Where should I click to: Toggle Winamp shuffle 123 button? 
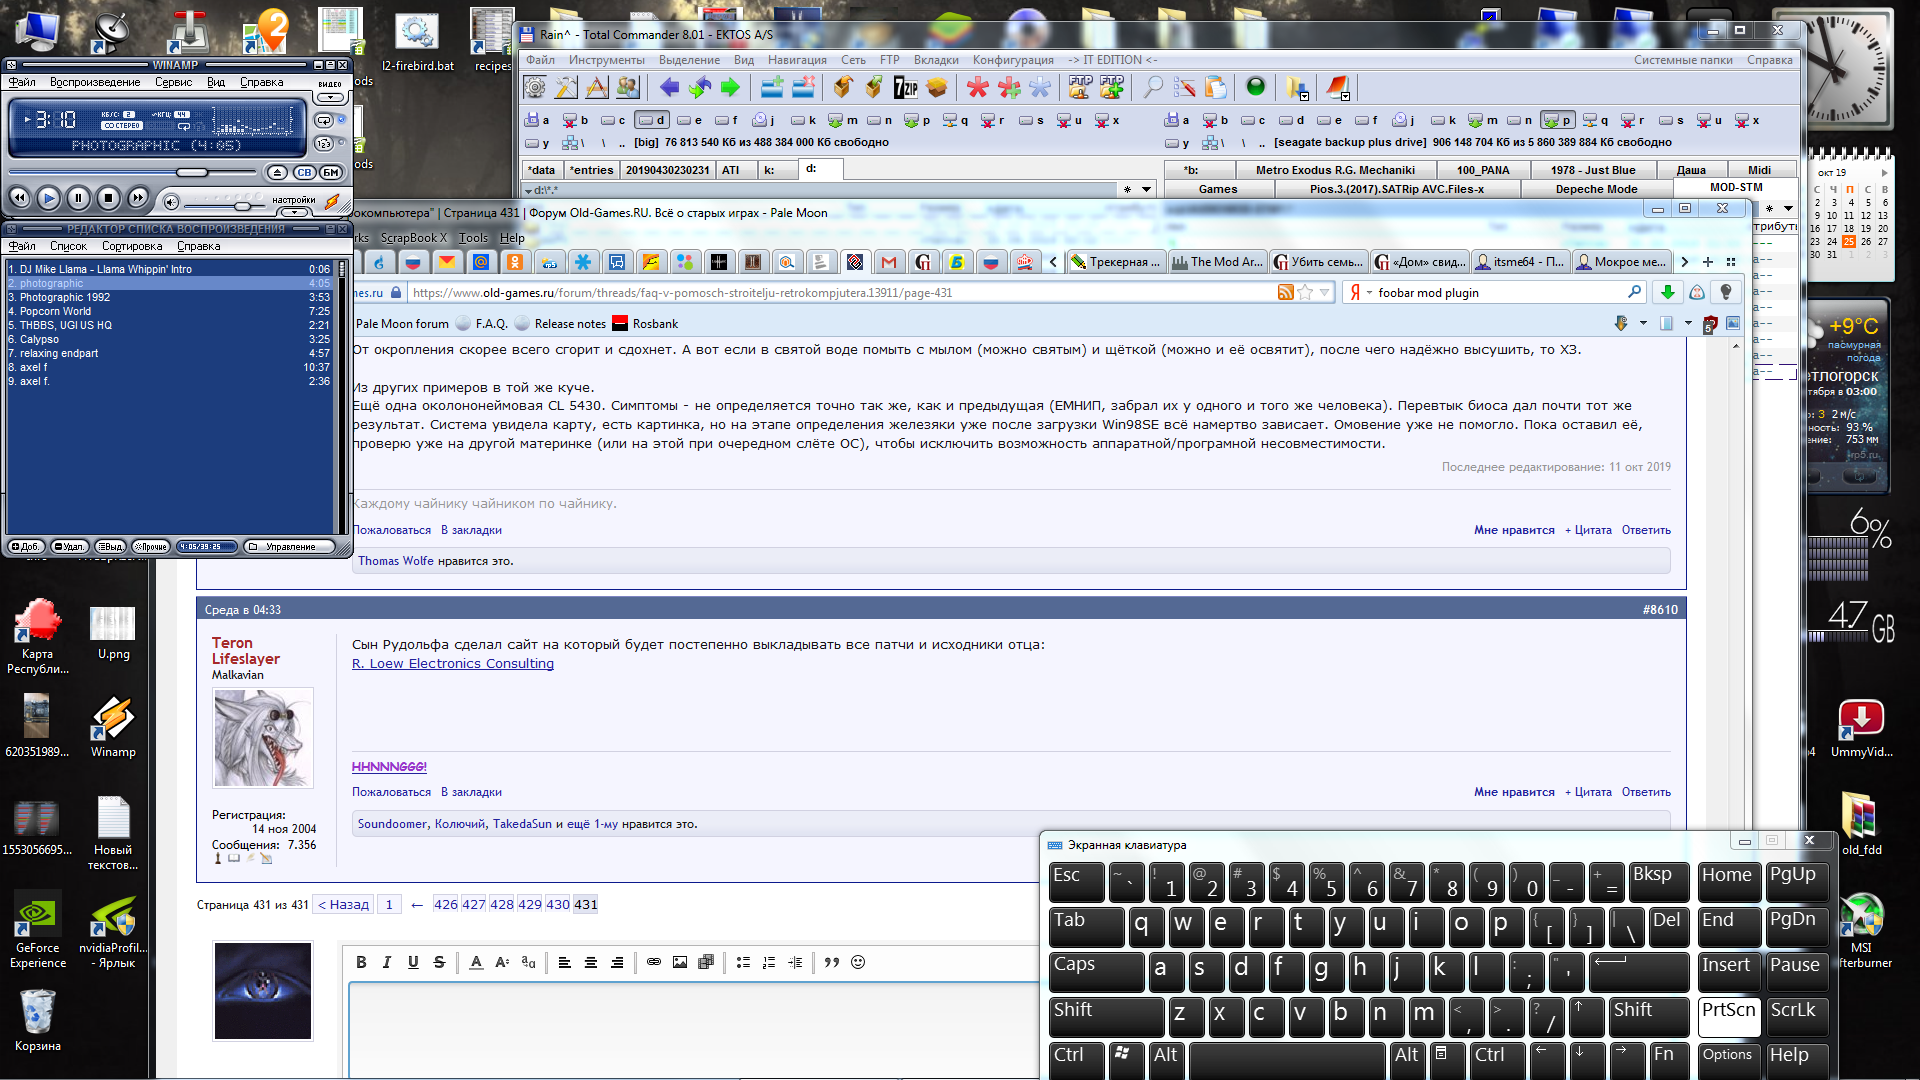click(x=323, y=143)
